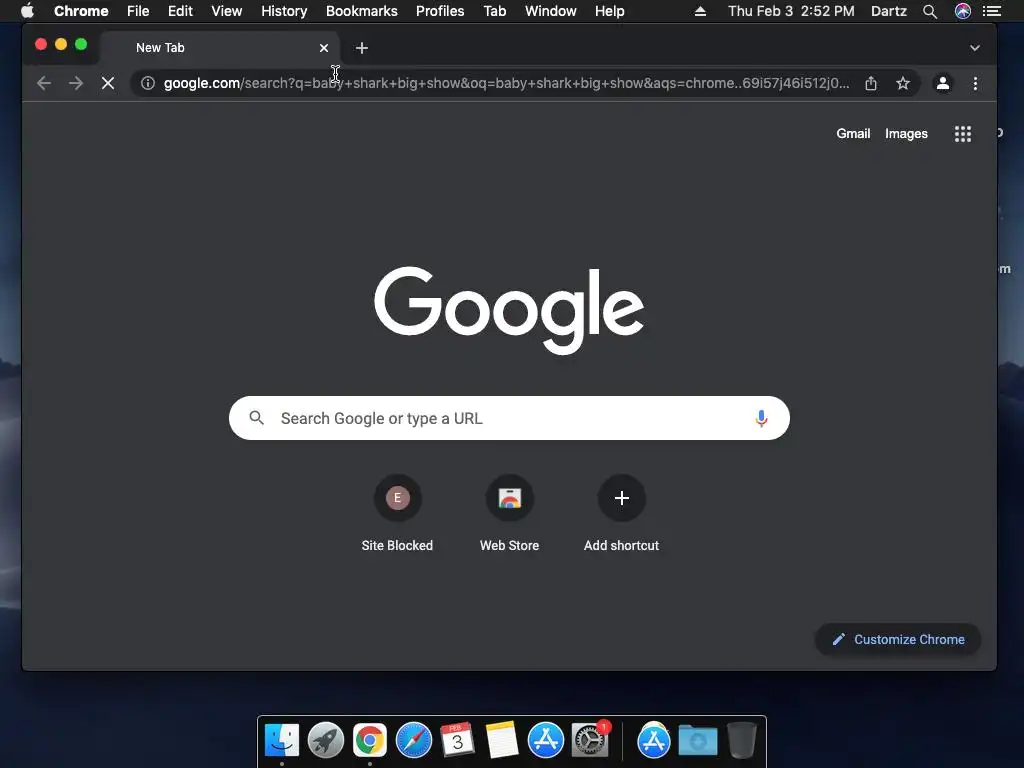1024x768 pixels.
Task: Open the Web Store shortcut
Action: 509,514
